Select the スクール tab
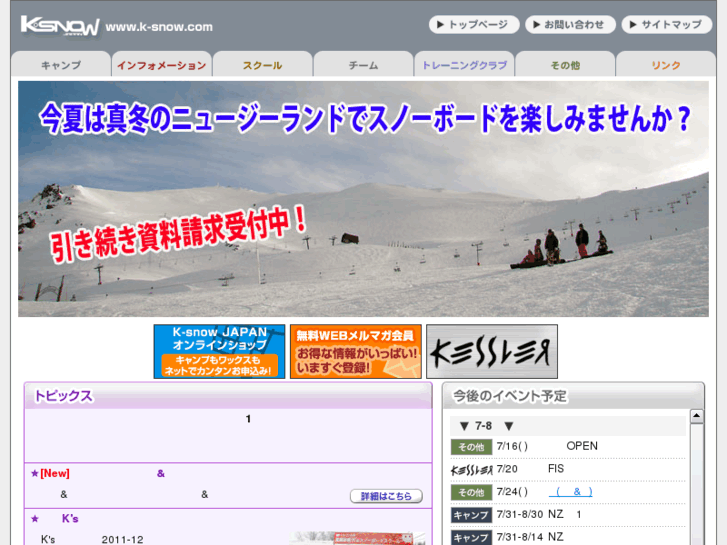 tap(262, 65)
